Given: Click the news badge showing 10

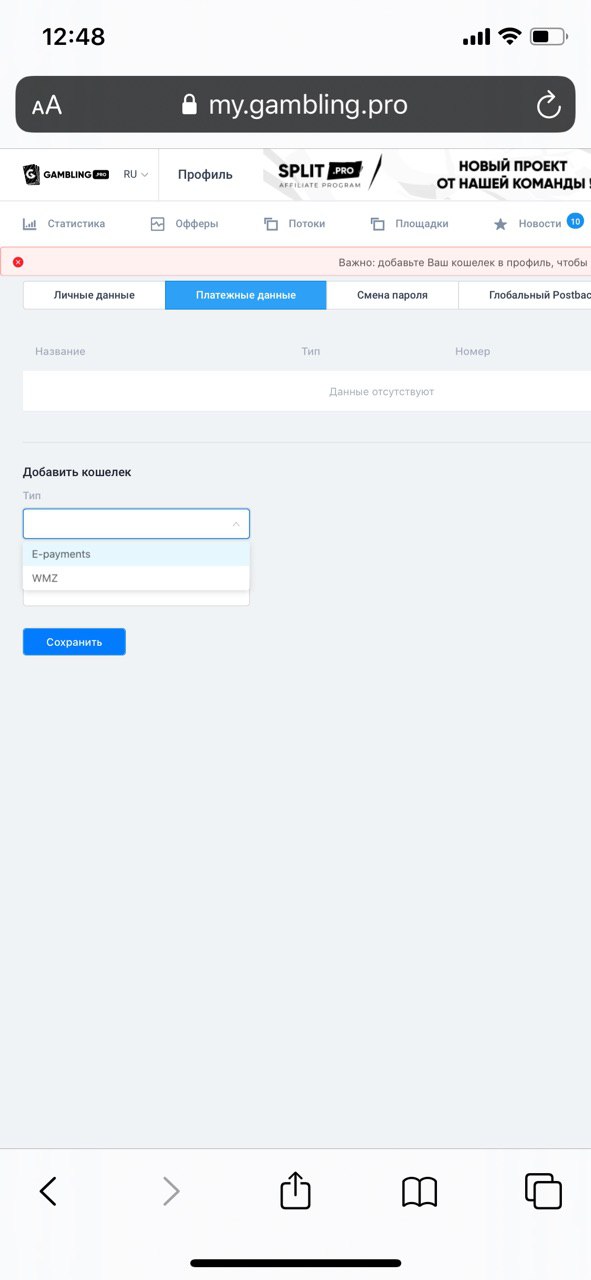Looking at the screenshot, I should pos(575,220).
